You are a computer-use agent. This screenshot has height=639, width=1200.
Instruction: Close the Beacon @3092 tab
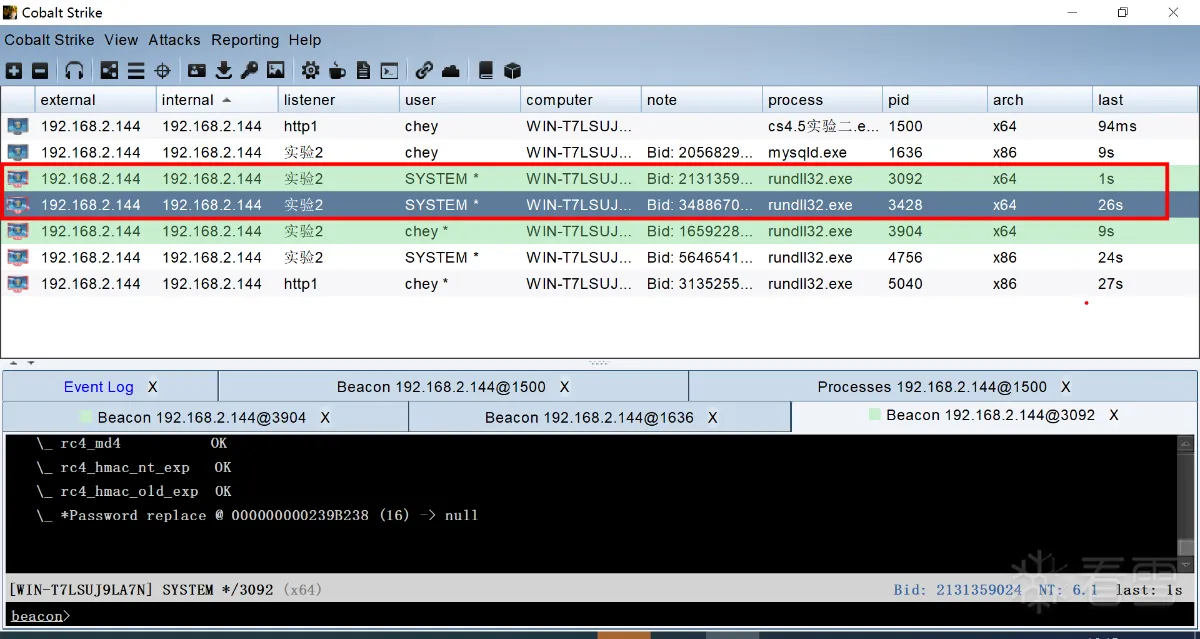(1114, 415)
